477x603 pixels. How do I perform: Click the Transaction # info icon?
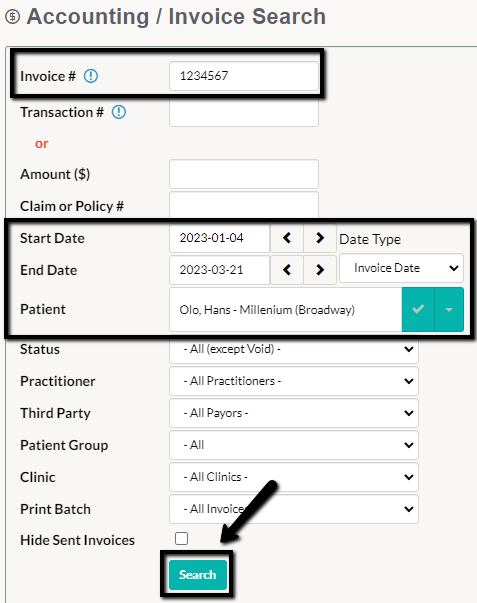point(119,112)
